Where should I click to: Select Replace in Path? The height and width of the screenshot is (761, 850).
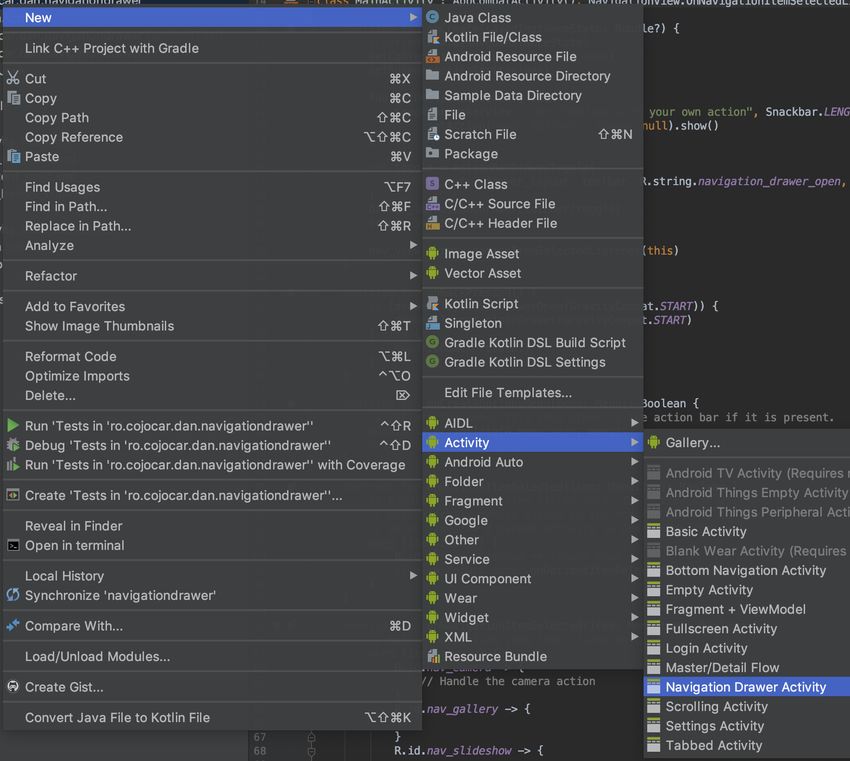pos(212,226)
